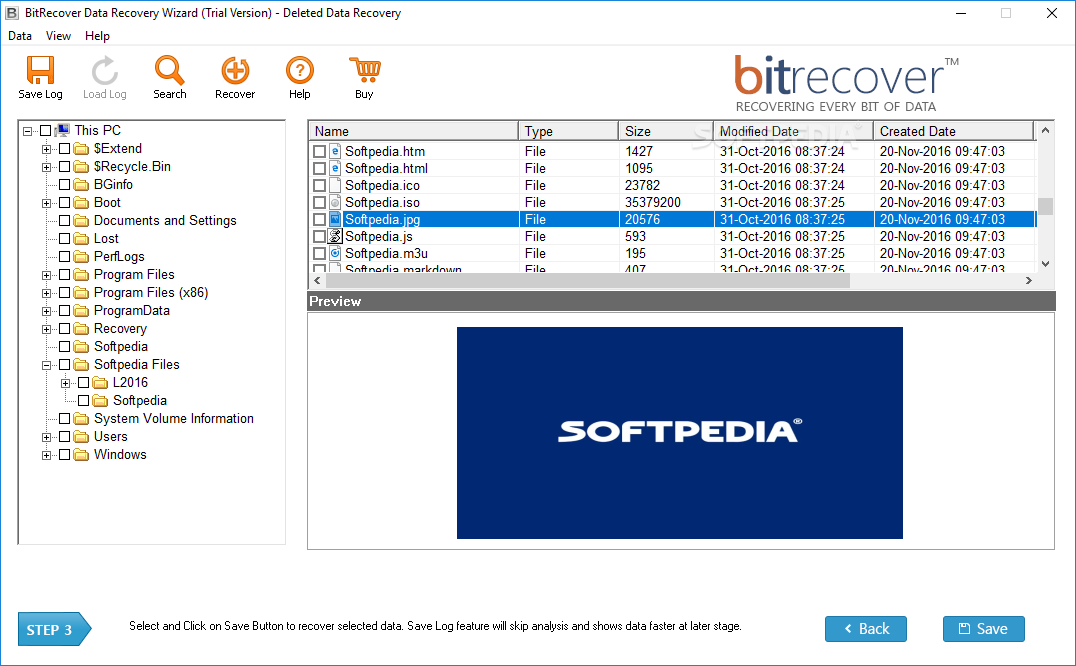Click the ProgramData folder icon
Viewport: 1076px width, 666px height.
pos(82,311)
